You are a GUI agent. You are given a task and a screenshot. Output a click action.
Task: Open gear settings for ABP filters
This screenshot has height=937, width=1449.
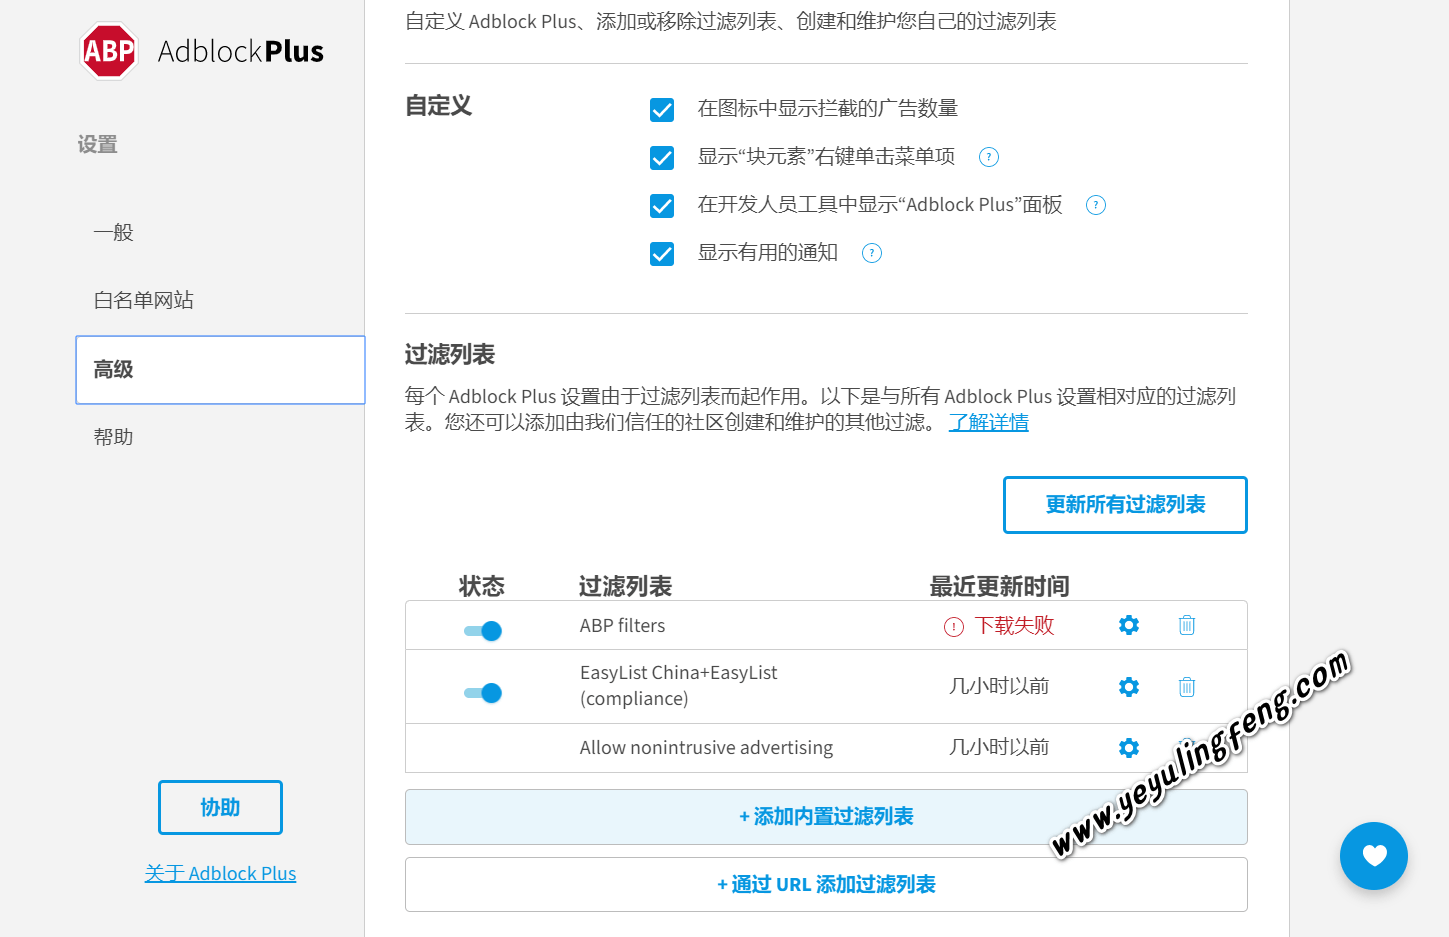coord(1129,625)
